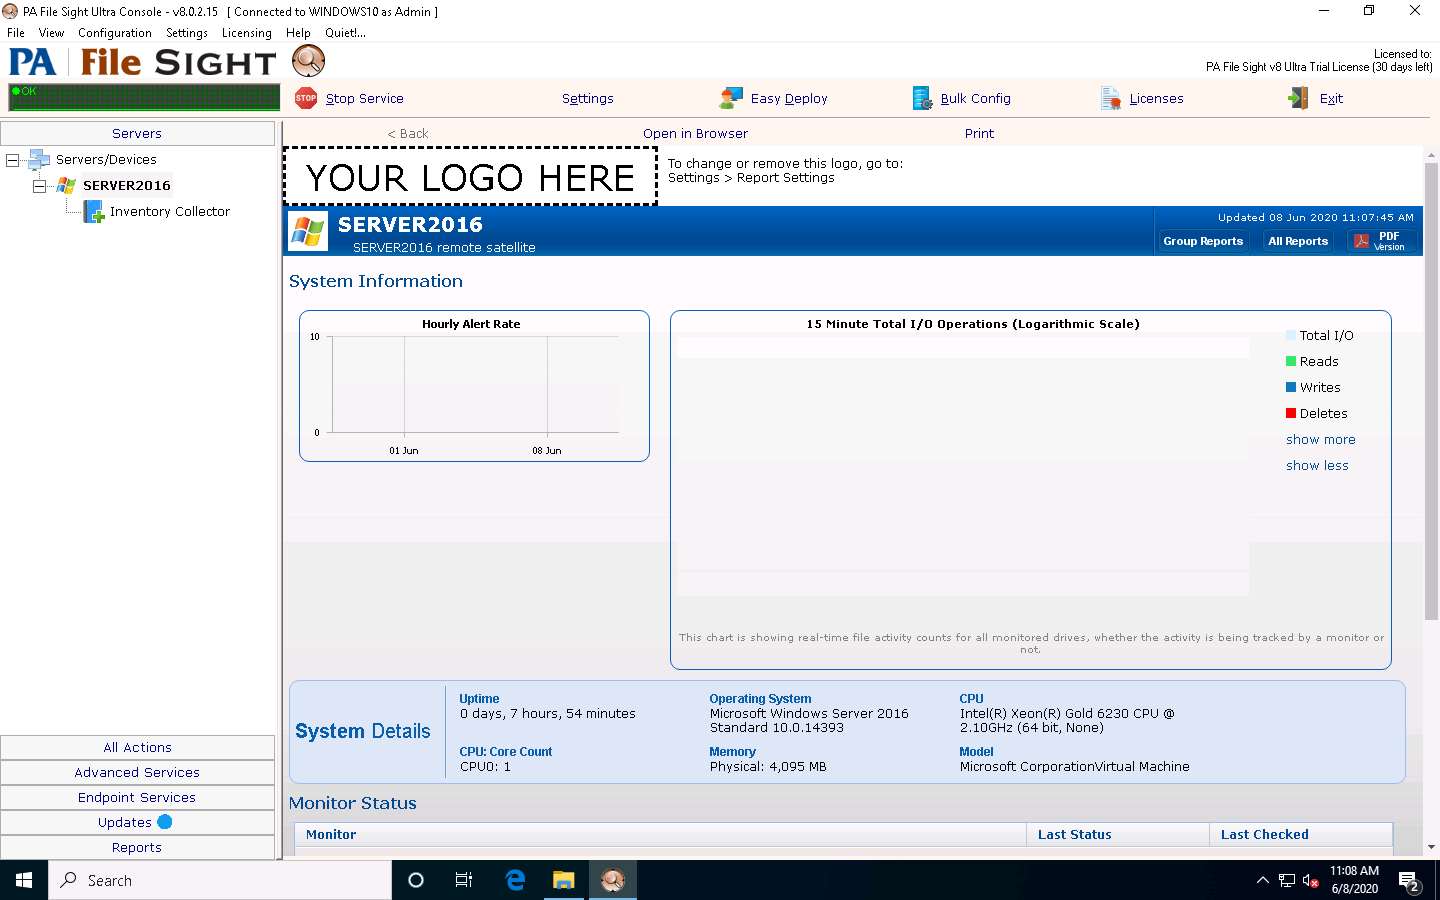Viewport: 1440px width, 900px height.
Task: Open the Configuration menu
Action: coord(115,33)
